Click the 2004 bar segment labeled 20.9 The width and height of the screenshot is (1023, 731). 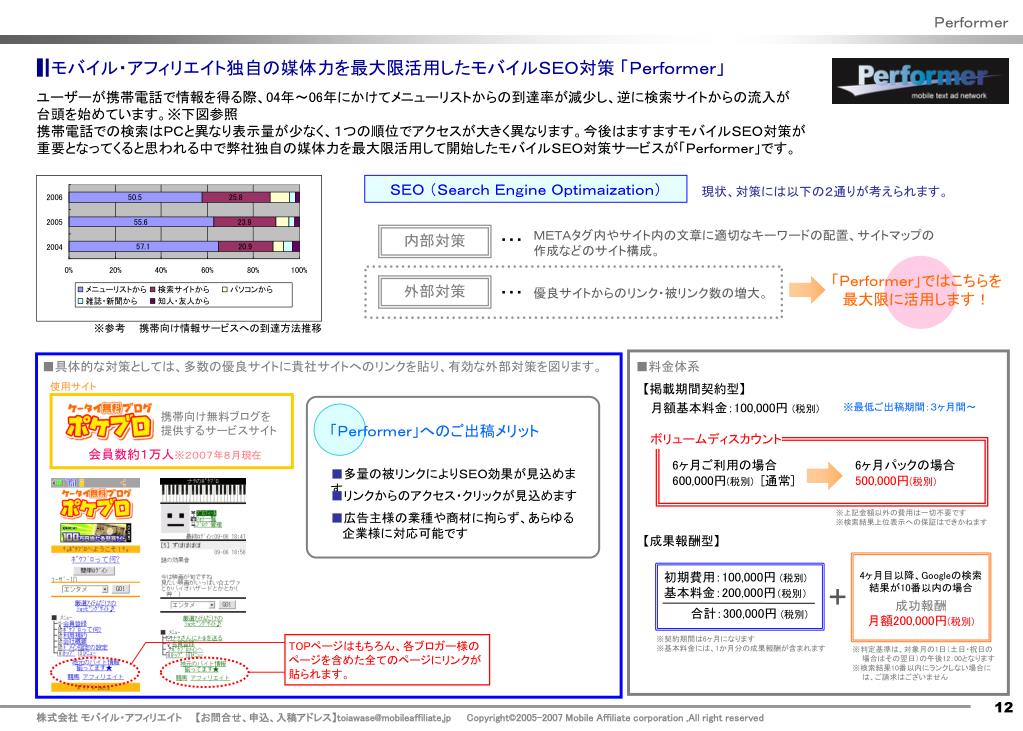click(245, 247)
